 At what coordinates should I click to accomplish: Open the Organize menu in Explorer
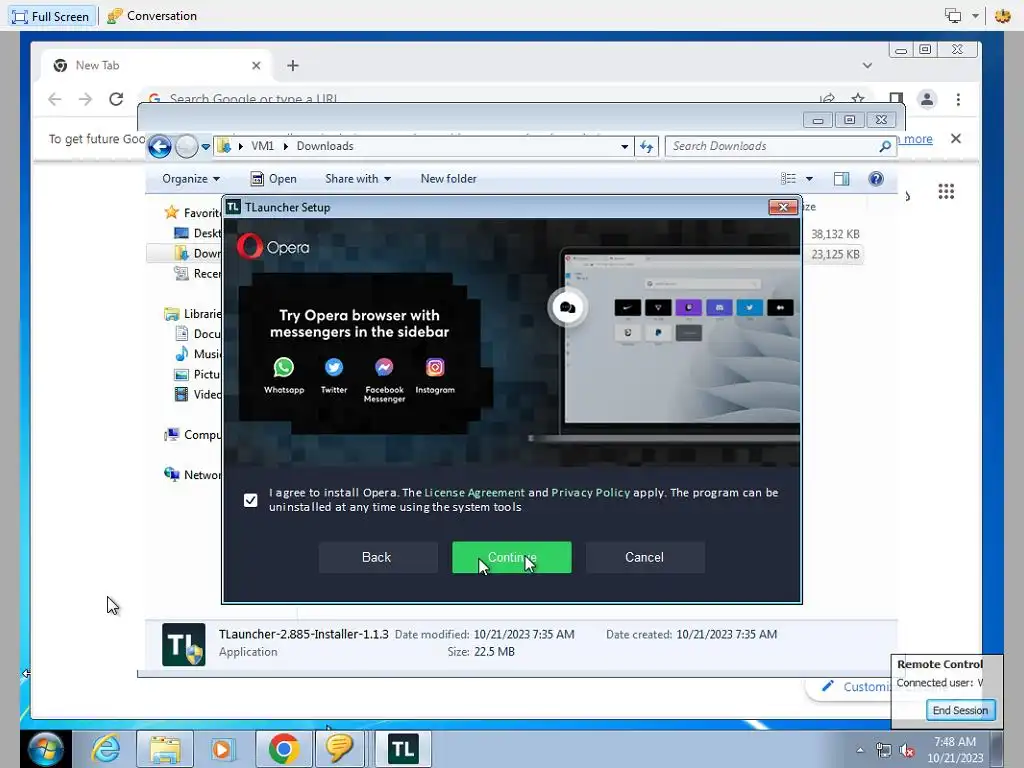pyautogui.click(x=191, y=179)
